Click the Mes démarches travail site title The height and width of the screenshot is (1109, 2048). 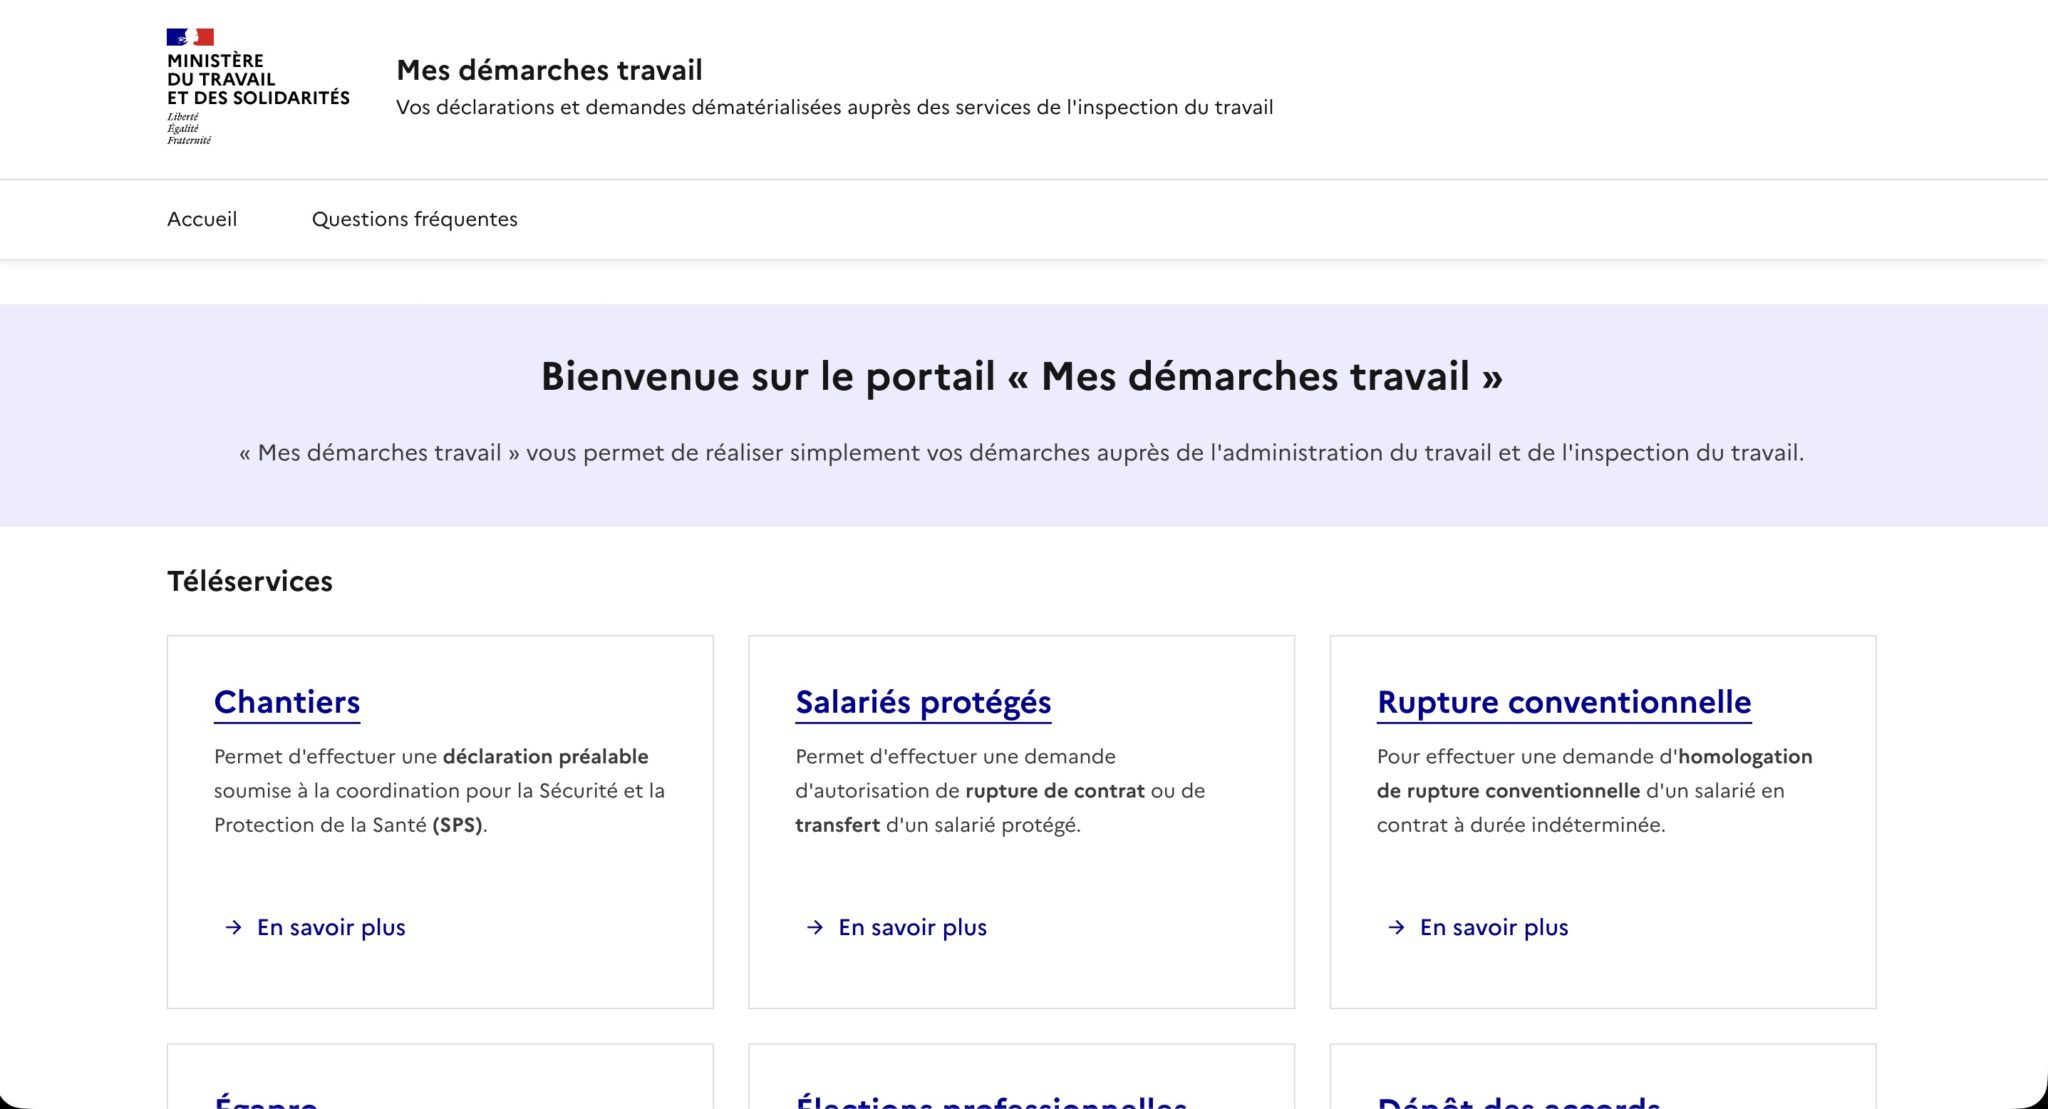point(549,70)
